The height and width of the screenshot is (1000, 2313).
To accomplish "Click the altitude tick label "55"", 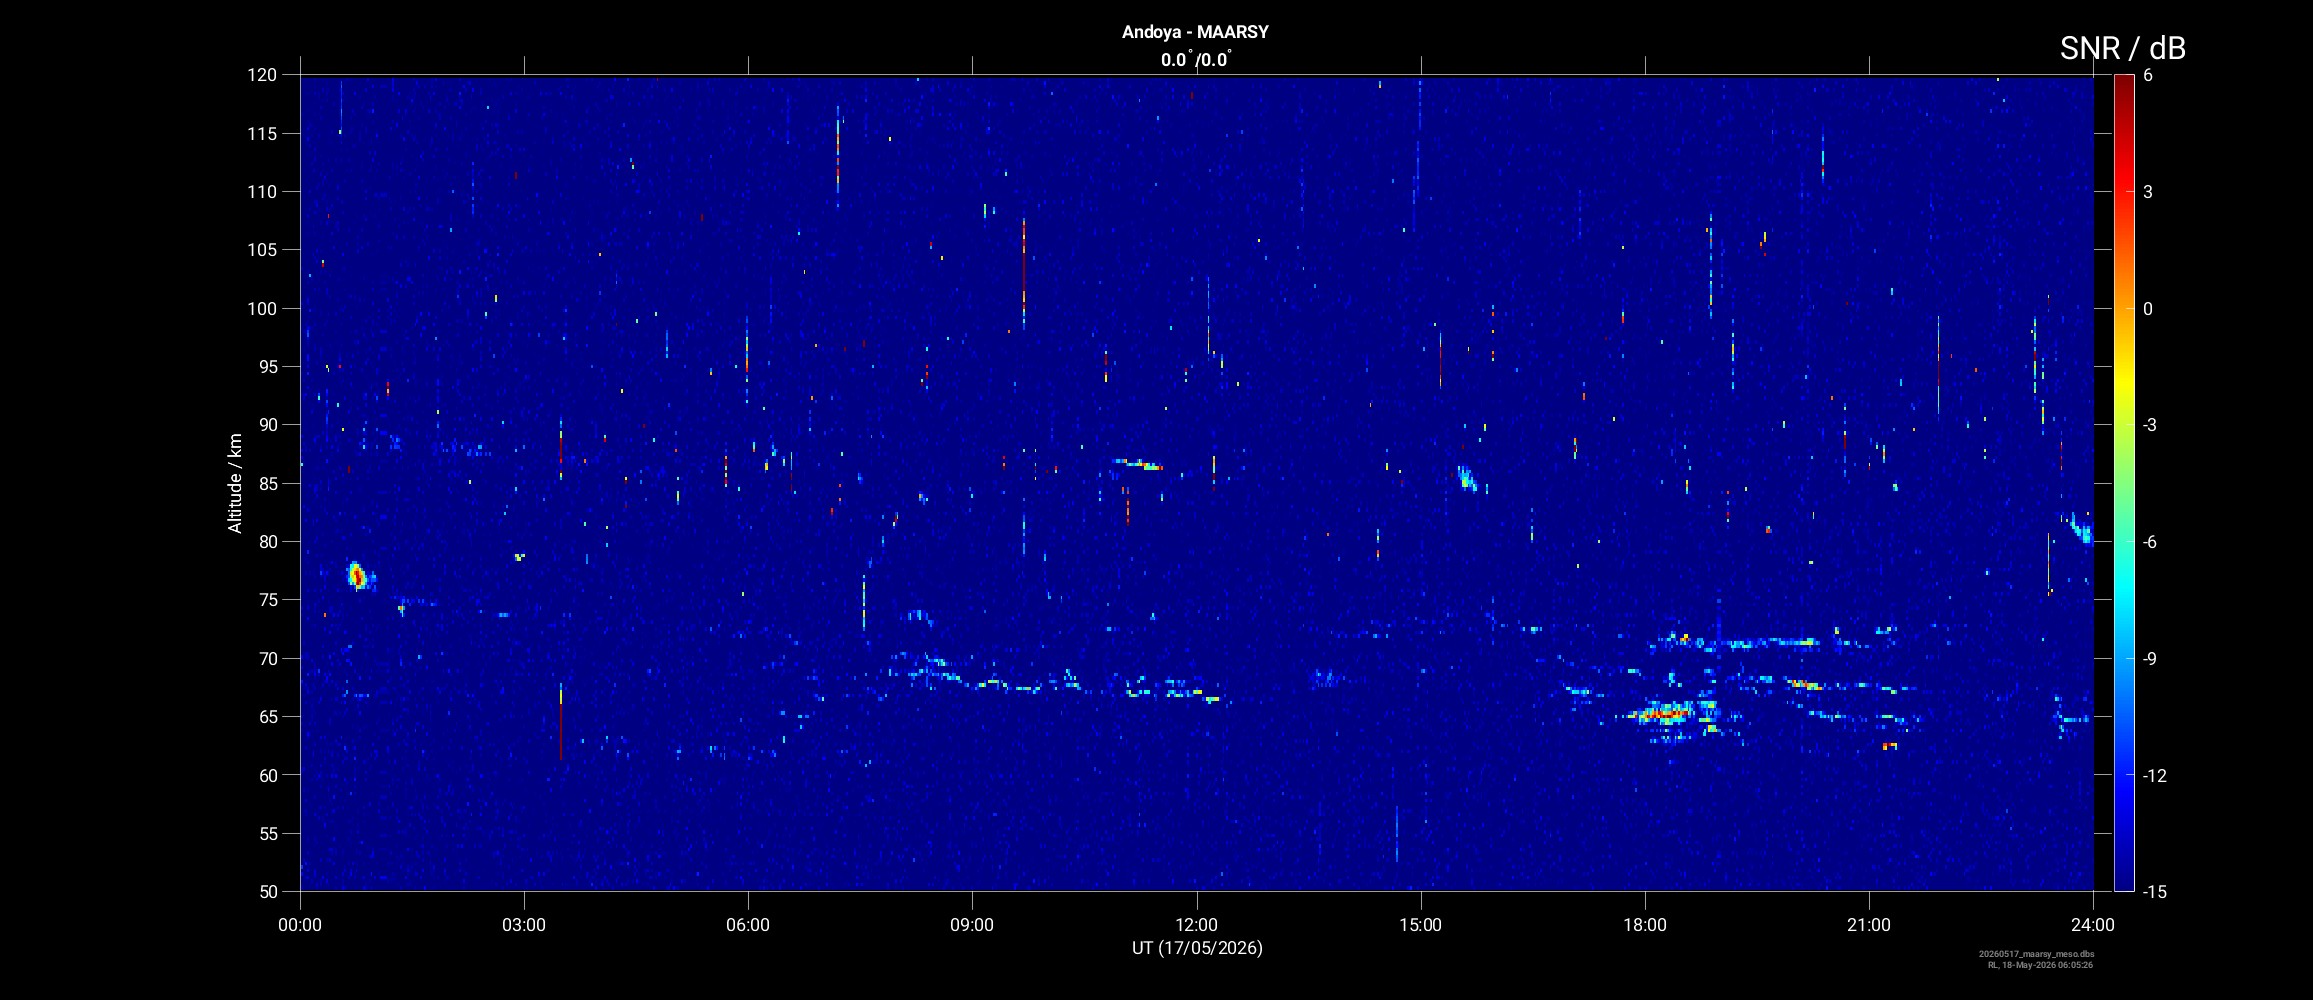I will (x=267, y=834).
